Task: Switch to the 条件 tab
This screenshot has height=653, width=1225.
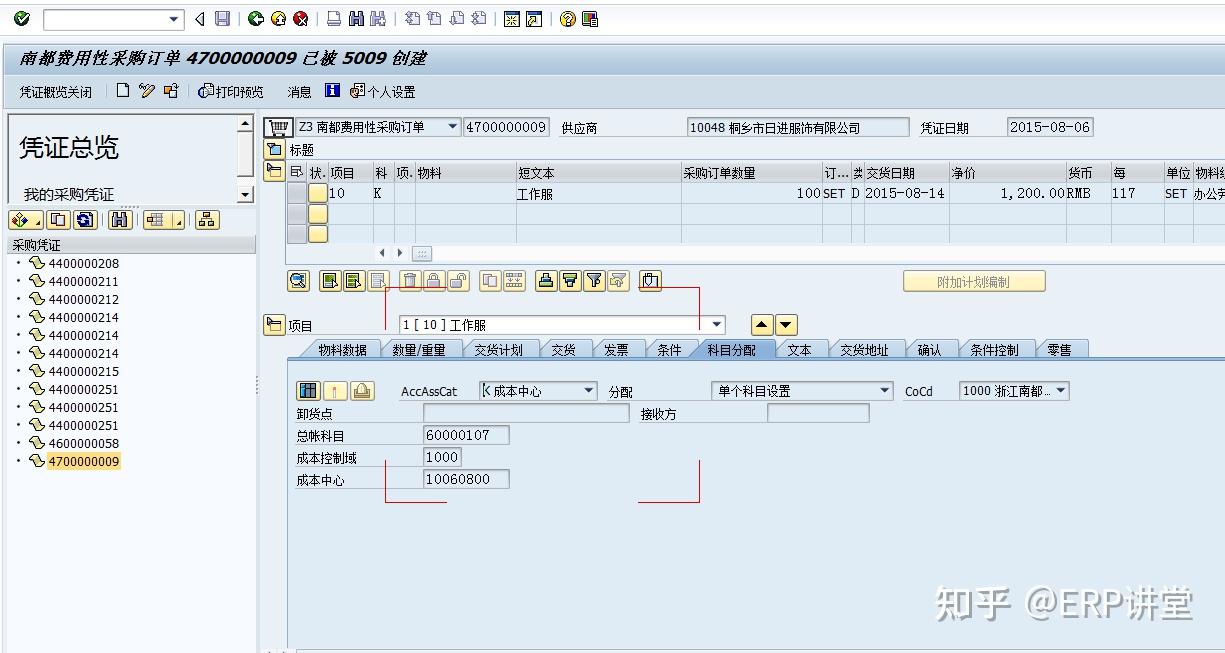Action: tap(668, 349)
